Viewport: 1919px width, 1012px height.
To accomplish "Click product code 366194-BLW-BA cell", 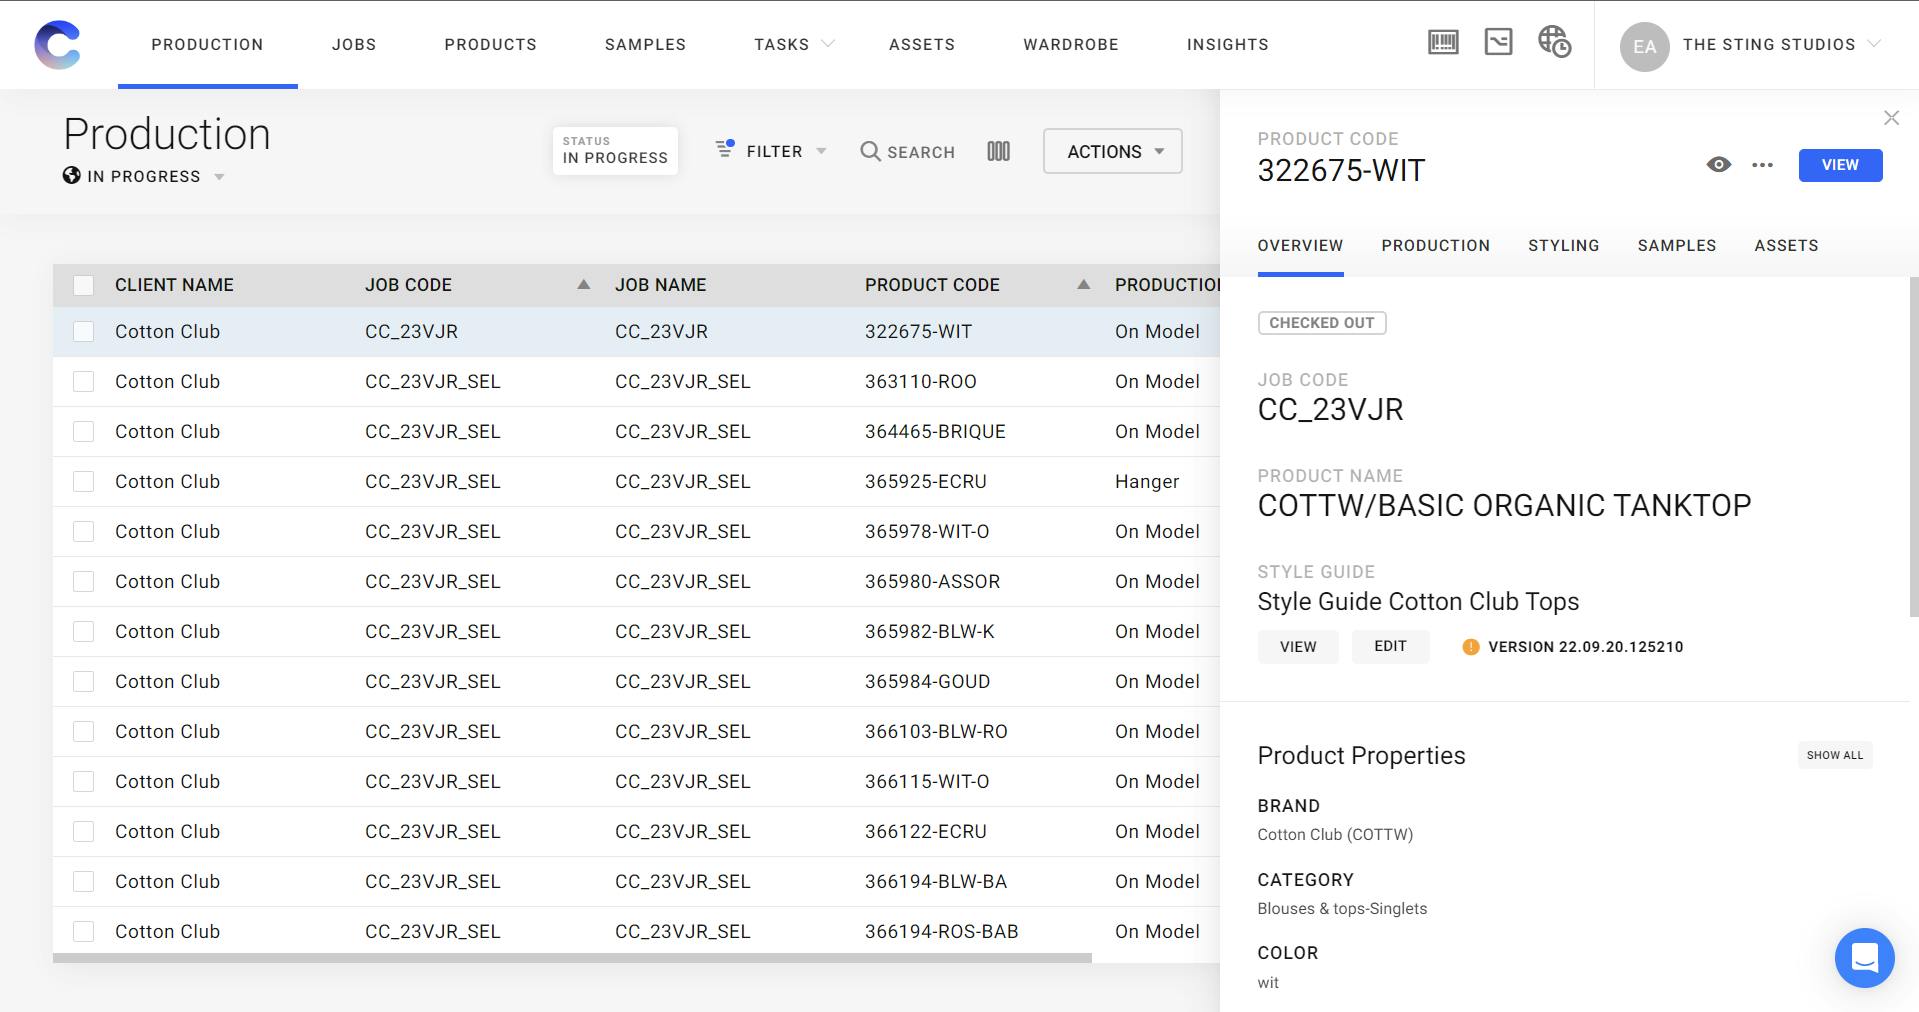I will tap(935, 882).
